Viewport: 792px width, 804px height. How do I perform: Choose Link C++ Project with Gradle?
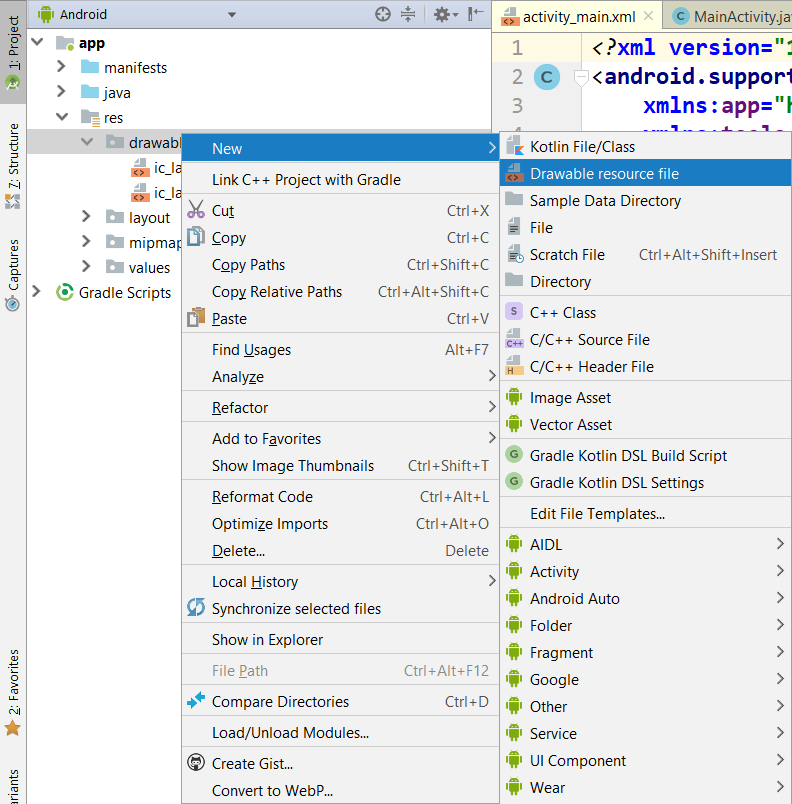point(340,179)
